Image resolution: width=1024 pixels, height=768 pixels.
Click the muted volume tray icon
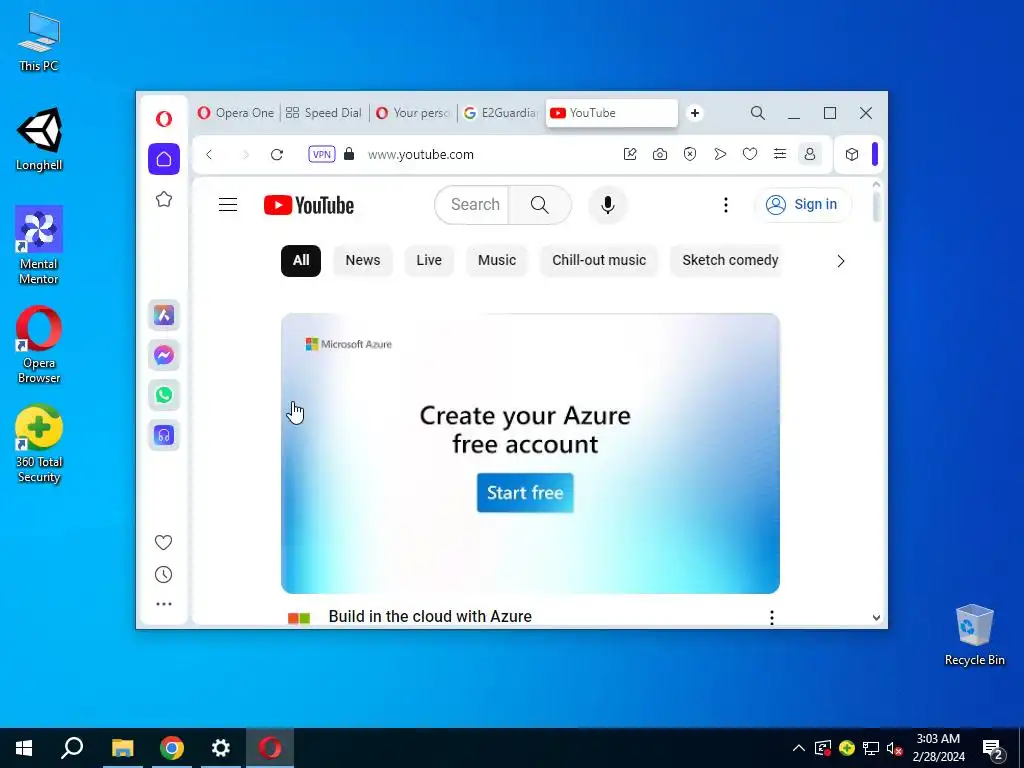pos(894,748)
